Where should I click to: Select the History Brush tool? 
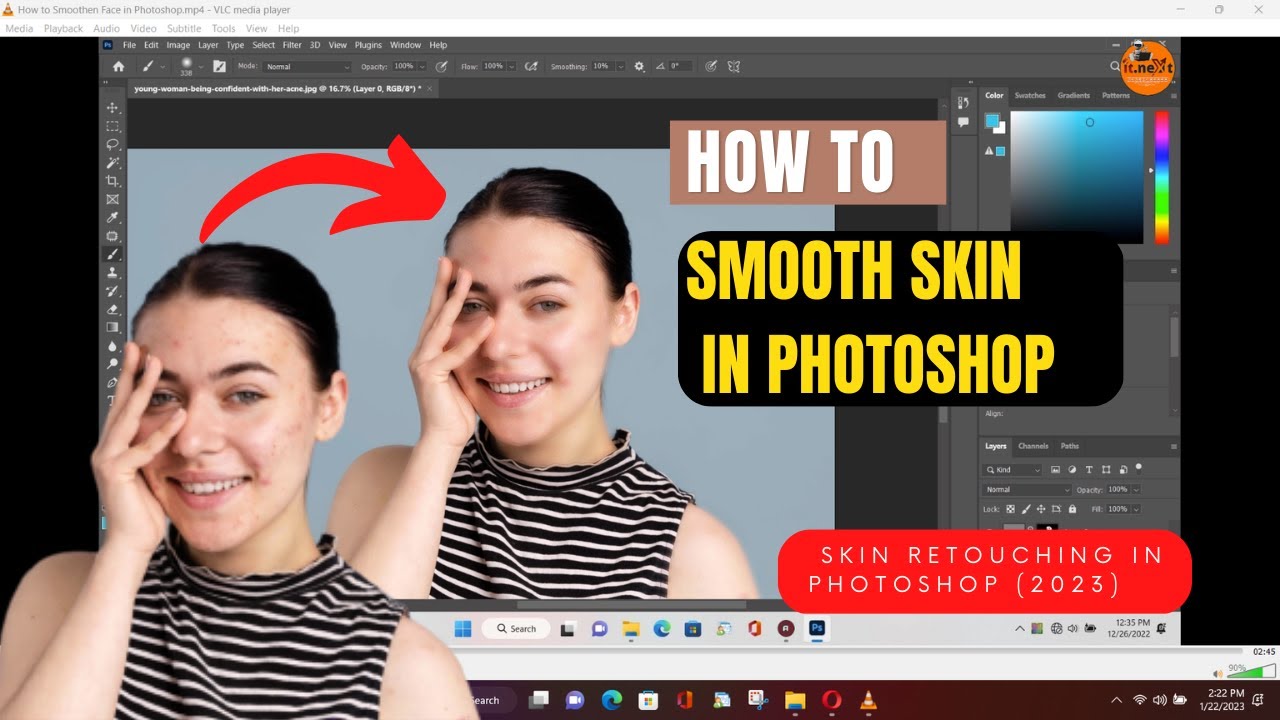112,291
